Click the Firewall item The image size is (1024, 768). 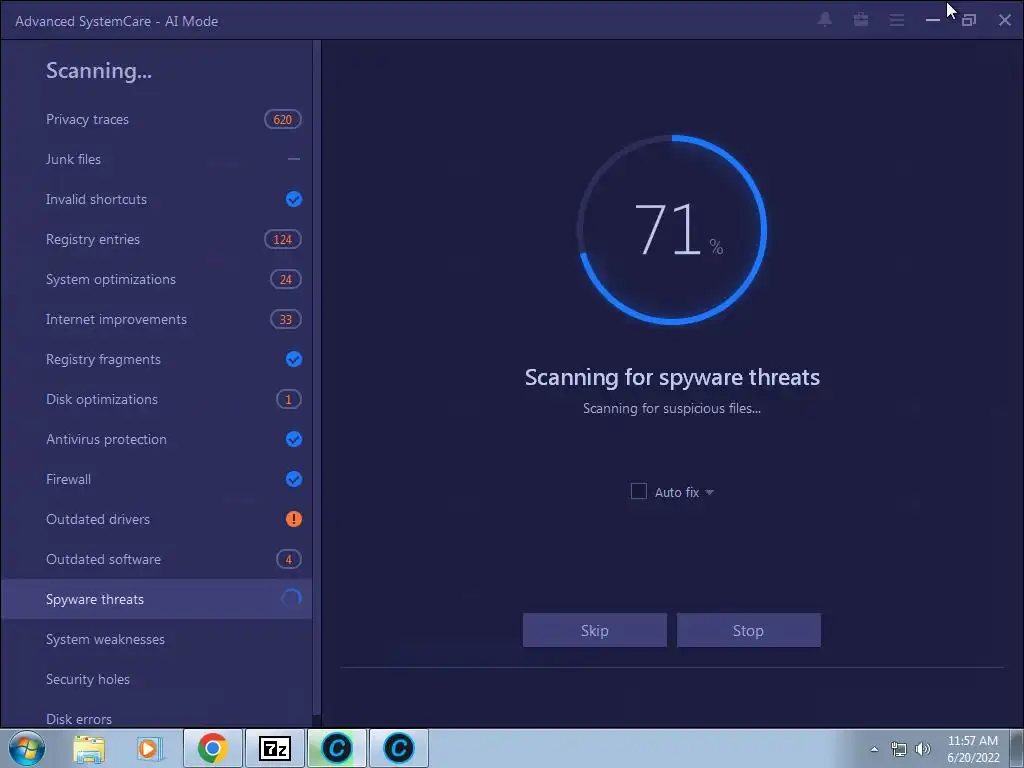(x=157, y=479)
